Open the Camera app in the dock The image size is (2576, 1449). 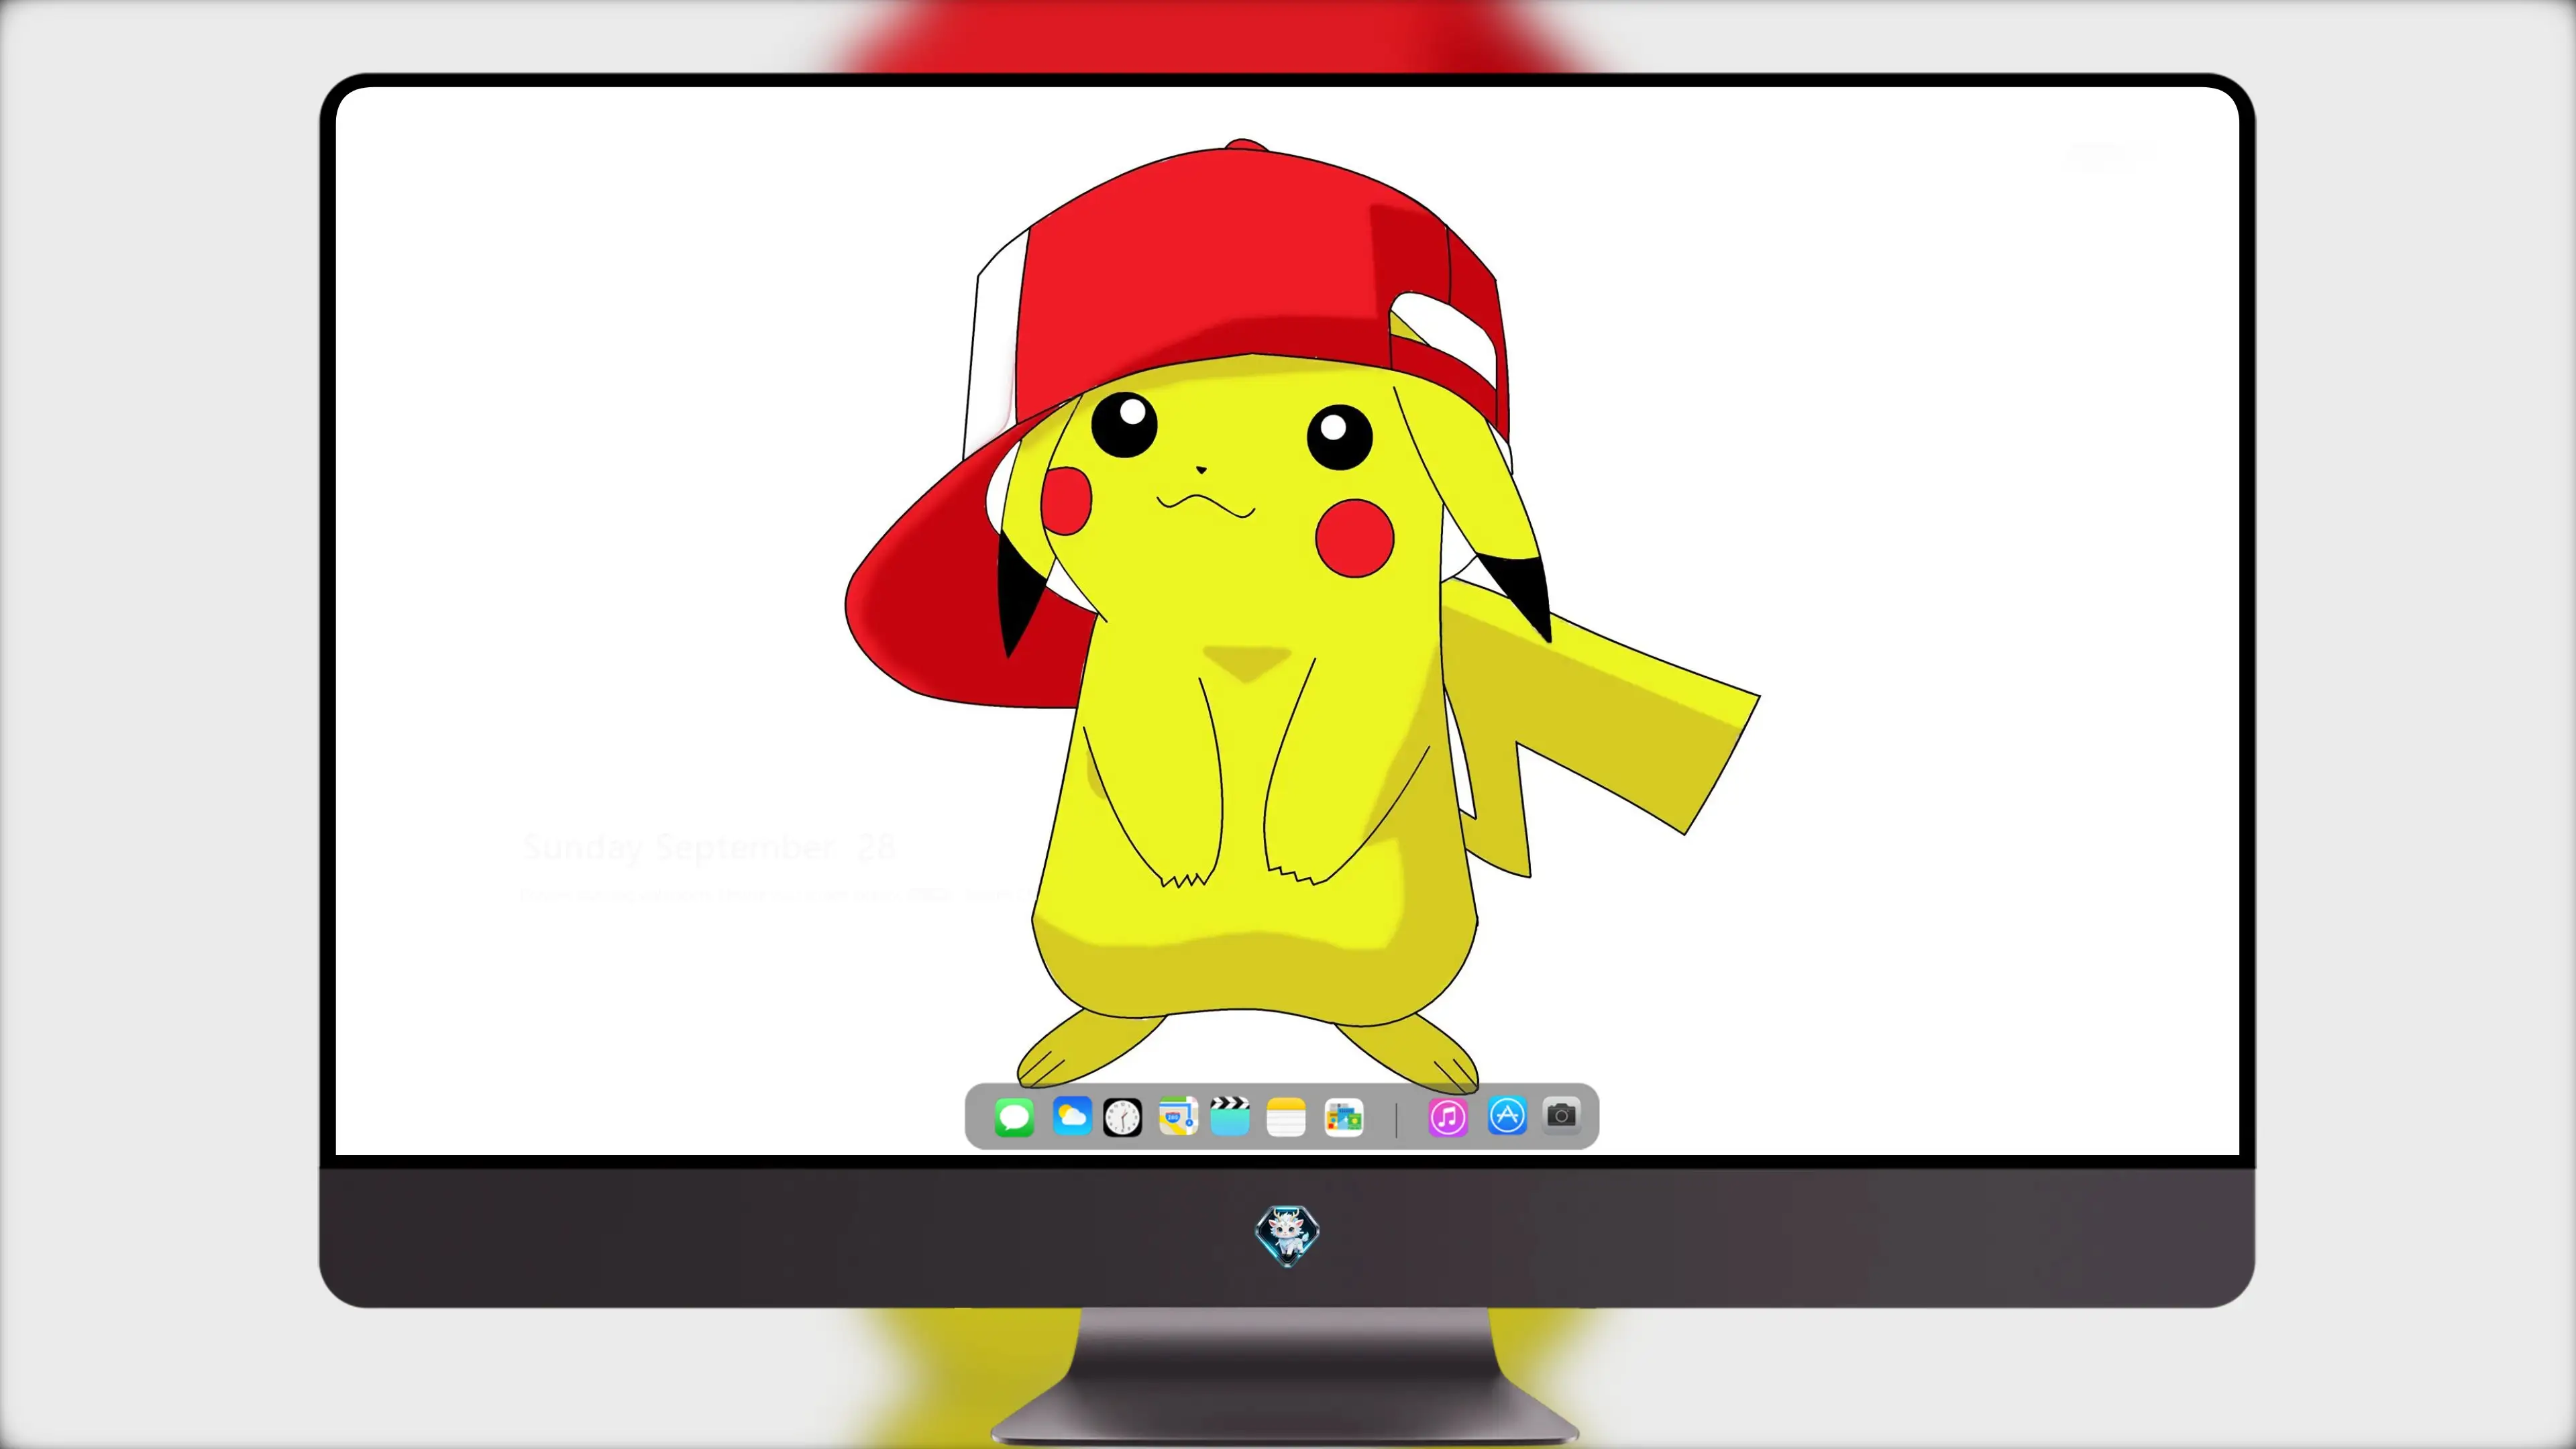(1562, 1115)
